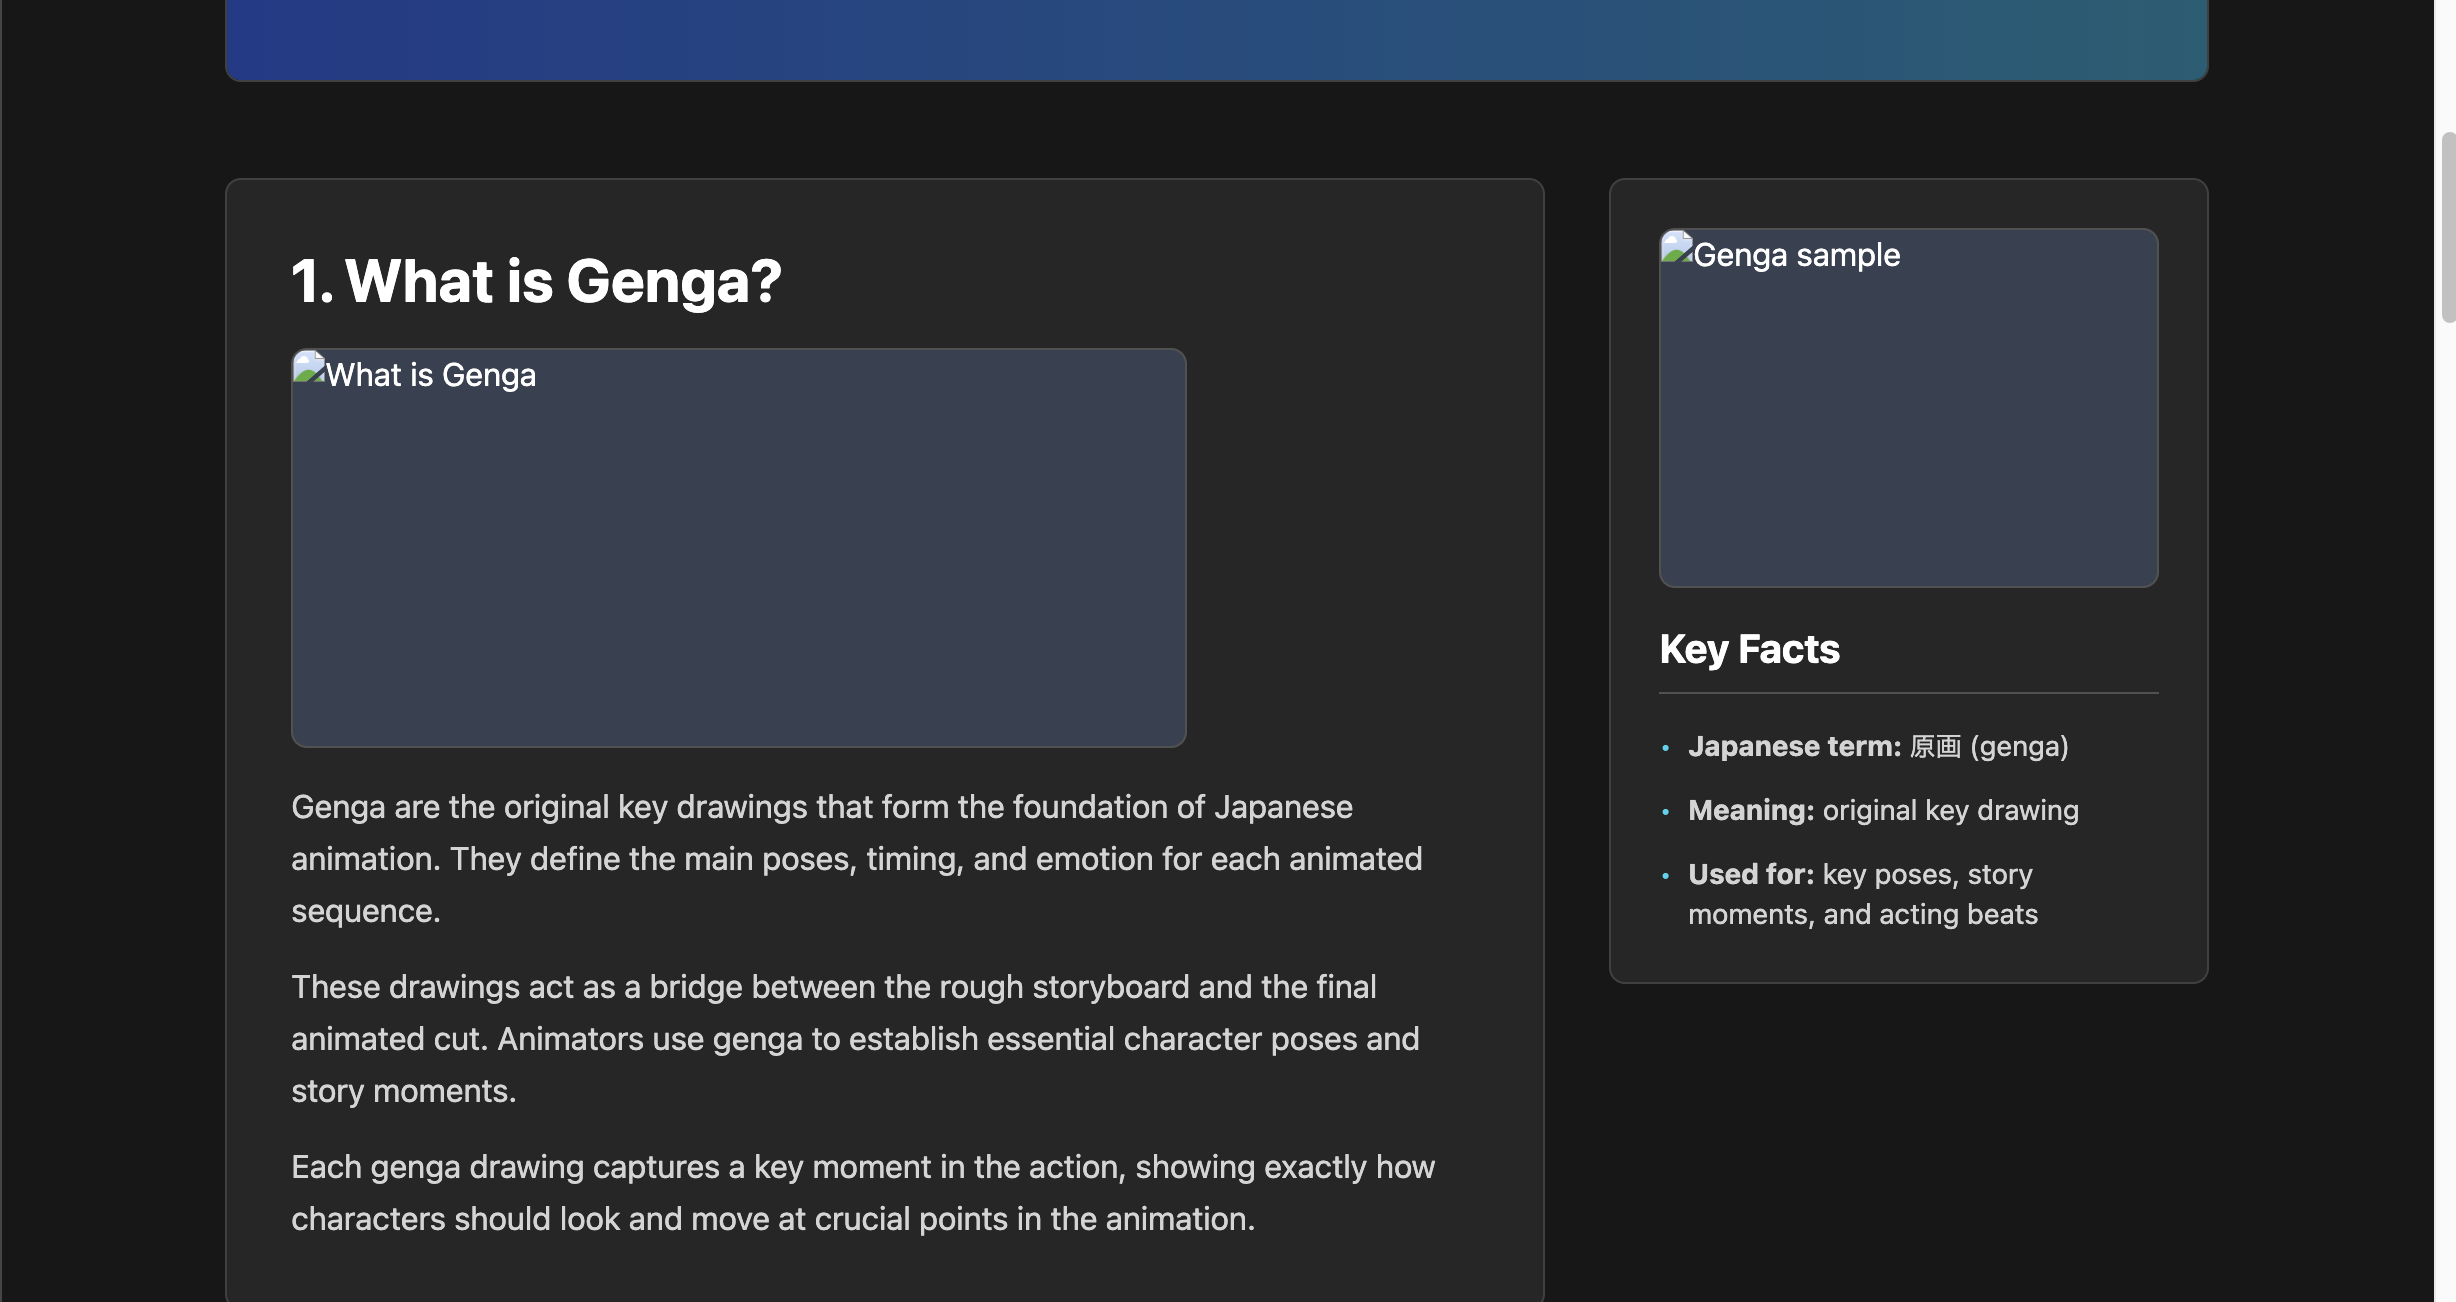Click the 'What is Genga' alt text
Screen dimensions: 2456x1302
[431, 375]
